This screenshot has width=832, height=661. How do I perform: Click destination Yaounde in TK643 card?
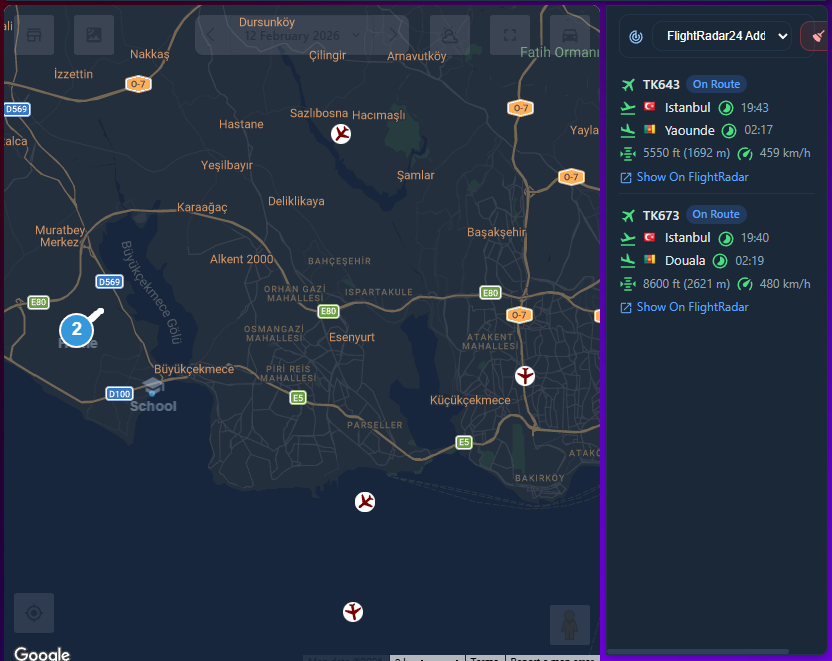689,131
